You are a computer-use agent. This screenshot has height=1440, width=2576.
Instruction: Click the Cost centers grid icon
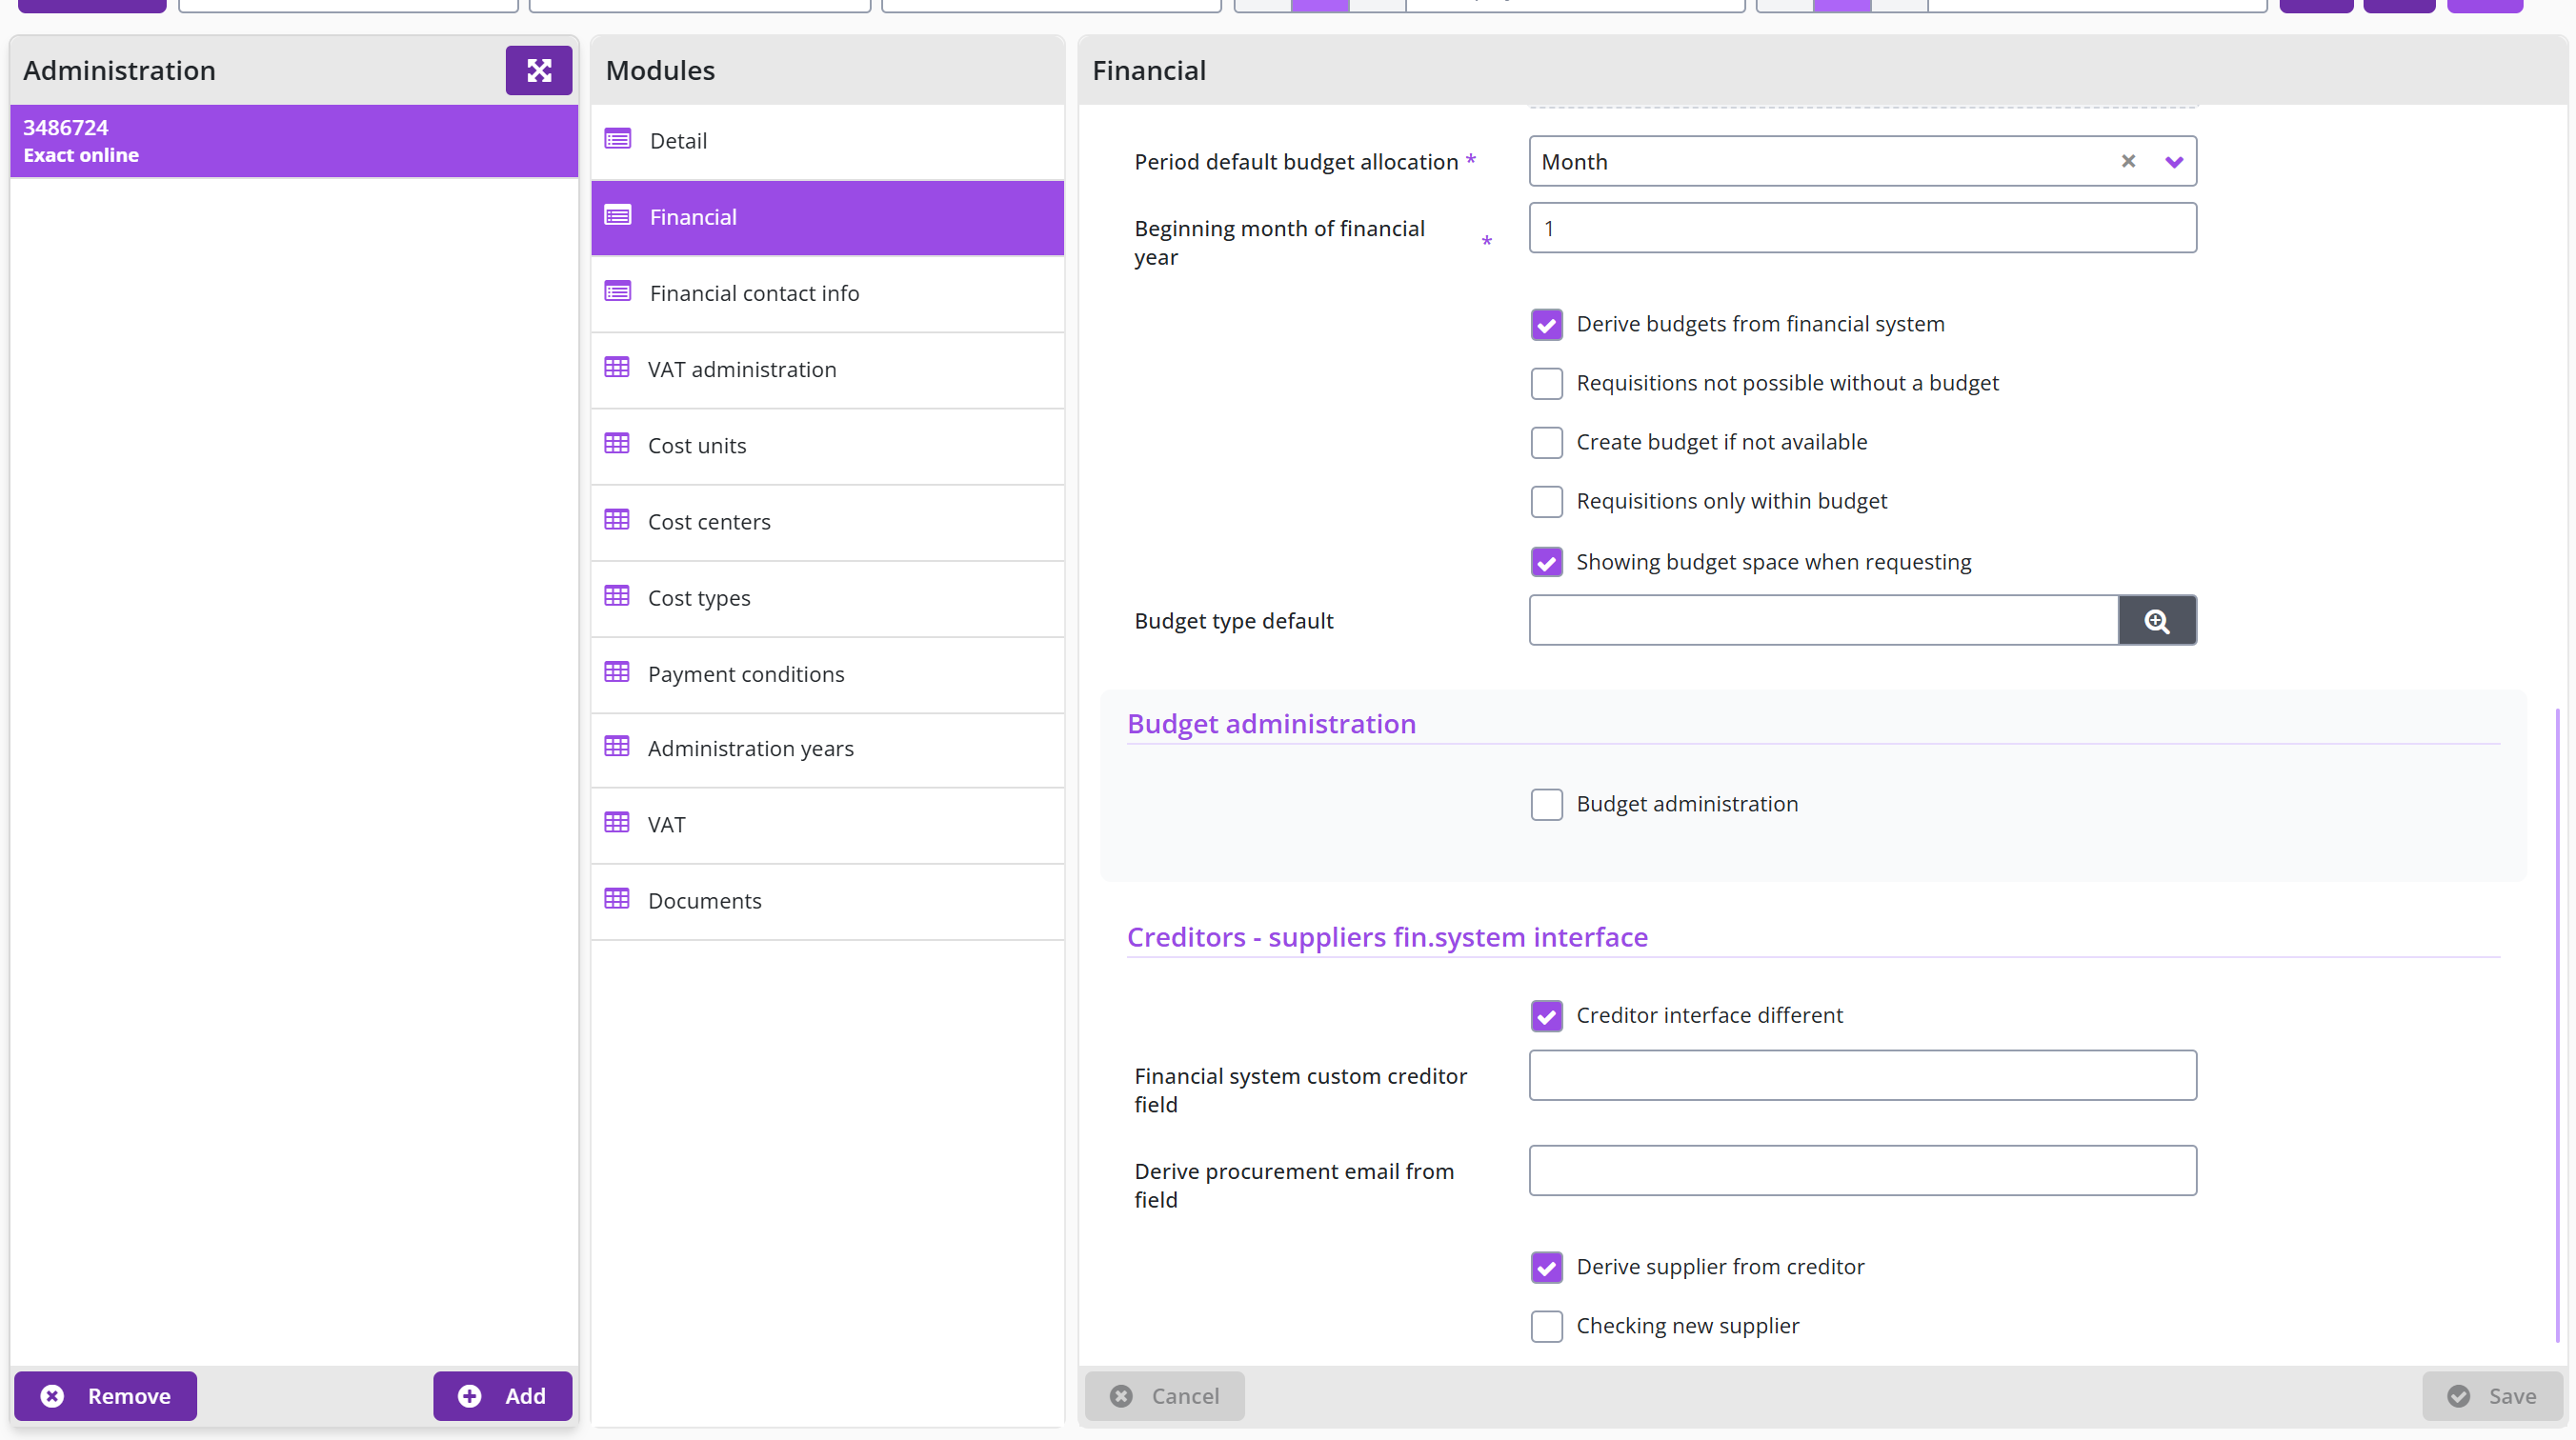pos(617,520)
